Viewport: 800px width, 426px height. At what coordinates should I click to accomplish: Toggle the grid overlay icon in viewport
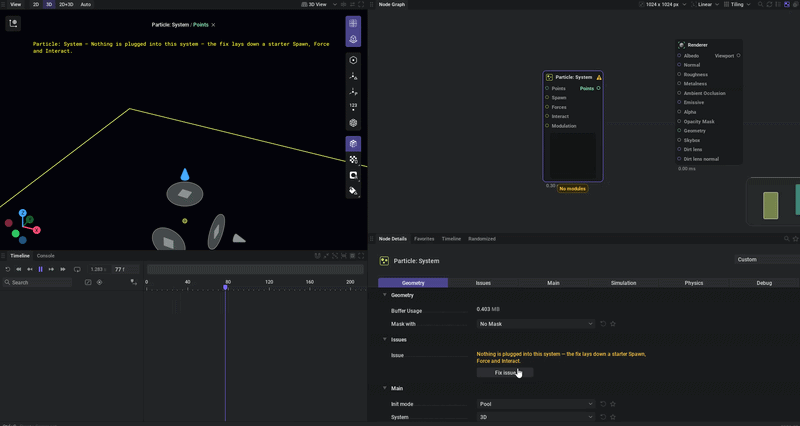coord(353,23)
